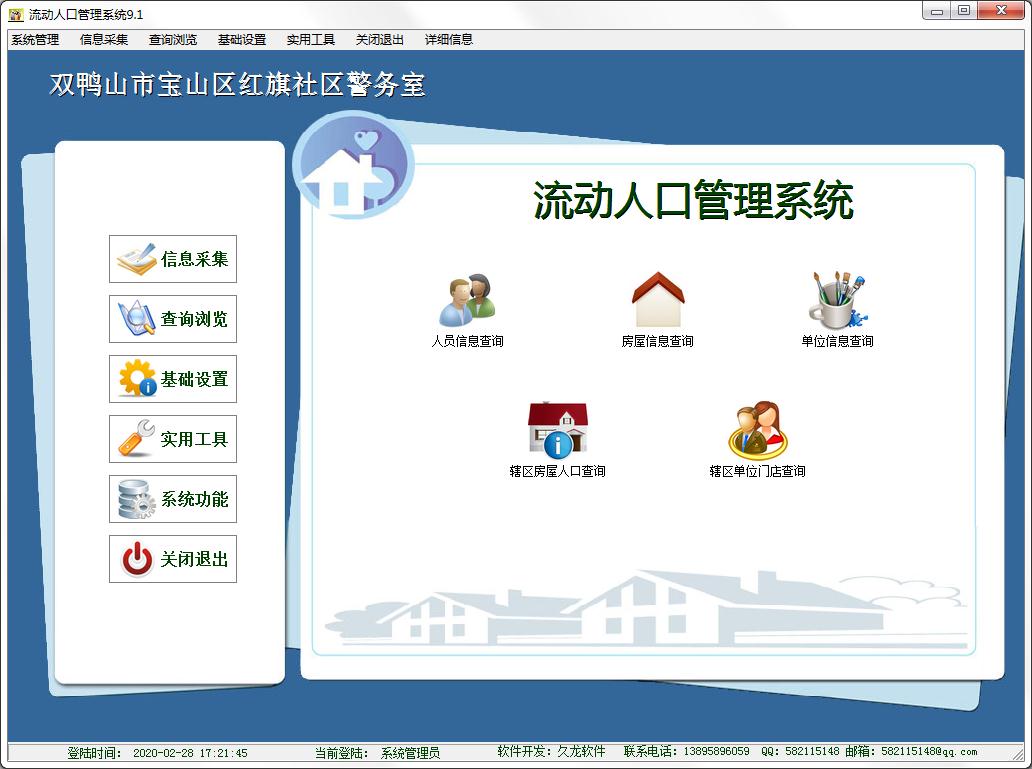Select the red roof 房屋信息查询 icon

657,295
